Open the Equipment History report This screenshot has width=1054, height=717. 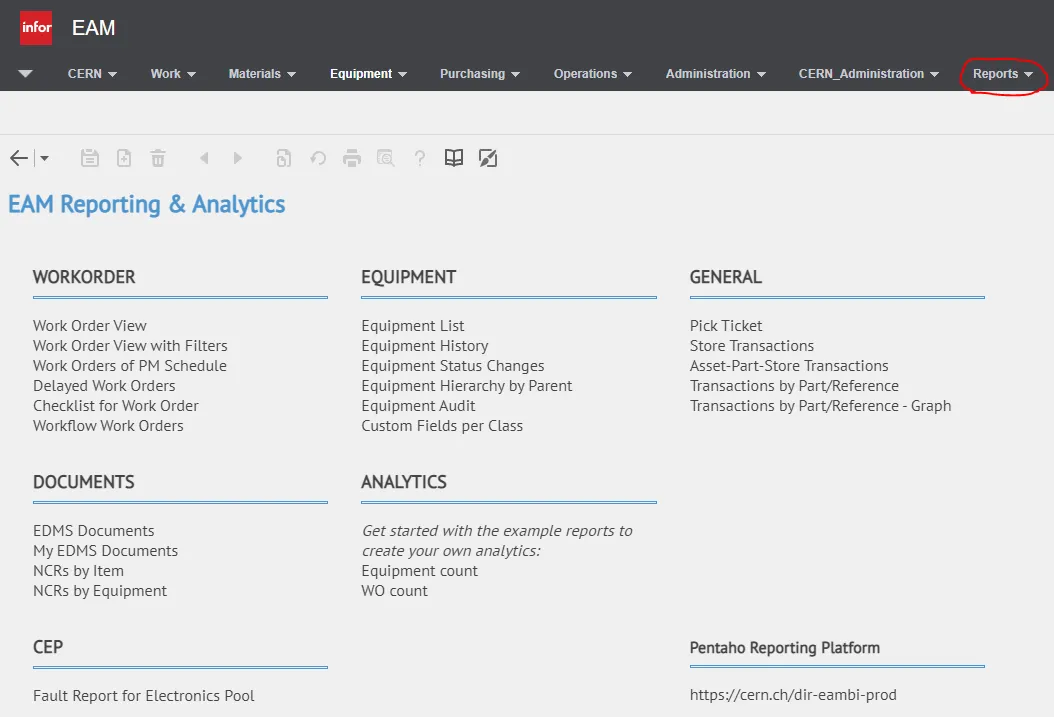(x=425, y=346)
